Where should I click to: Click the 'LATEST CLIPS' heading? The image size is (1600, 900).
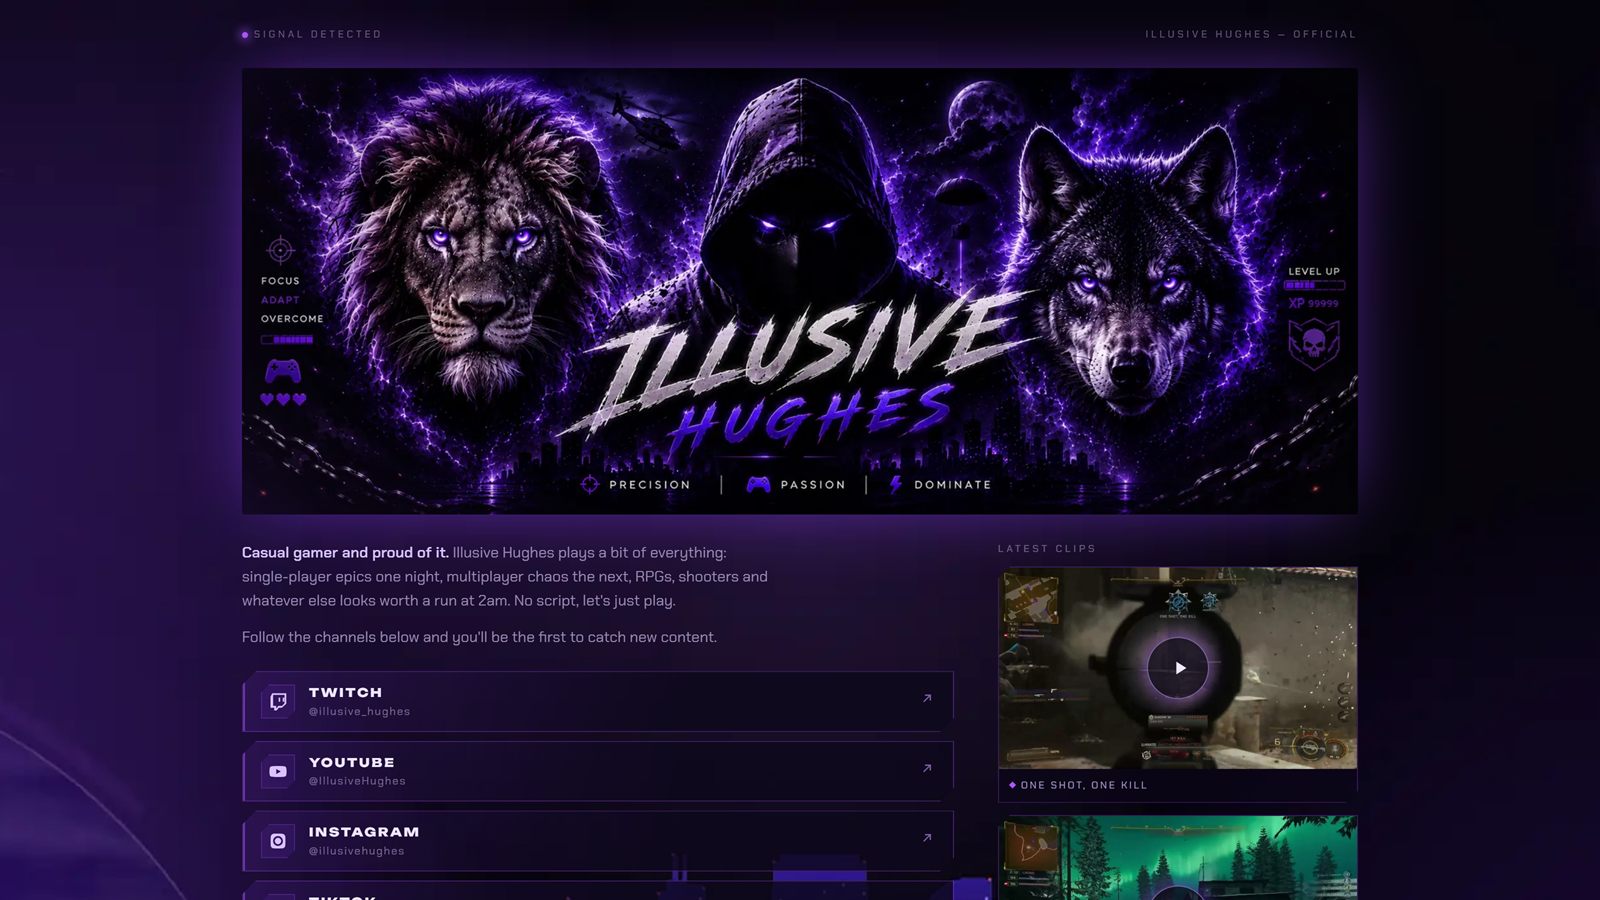[1047, 548]
